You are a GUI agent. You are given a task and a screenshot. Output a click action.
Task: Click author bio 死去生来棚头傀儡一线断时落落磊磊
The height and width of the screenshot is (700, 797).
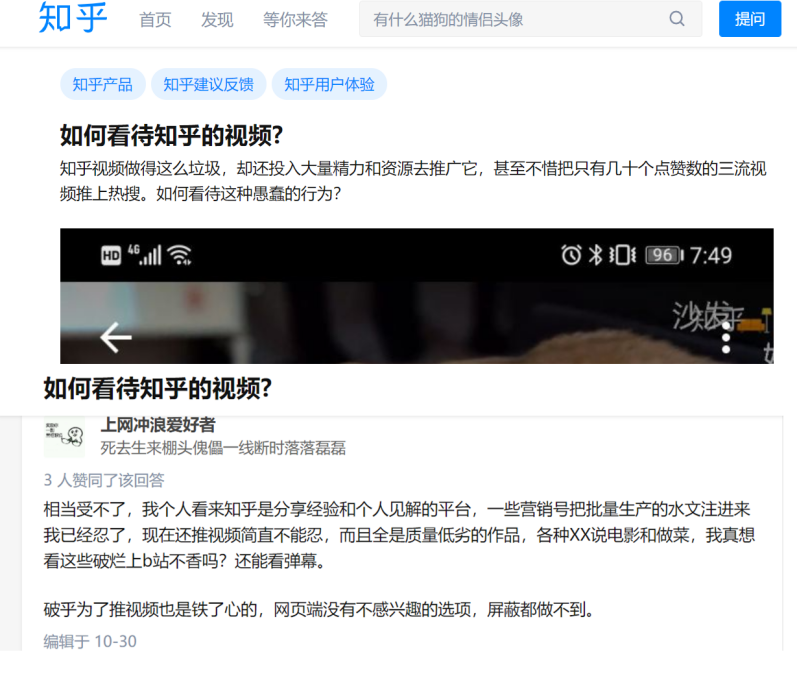[223, 448]
